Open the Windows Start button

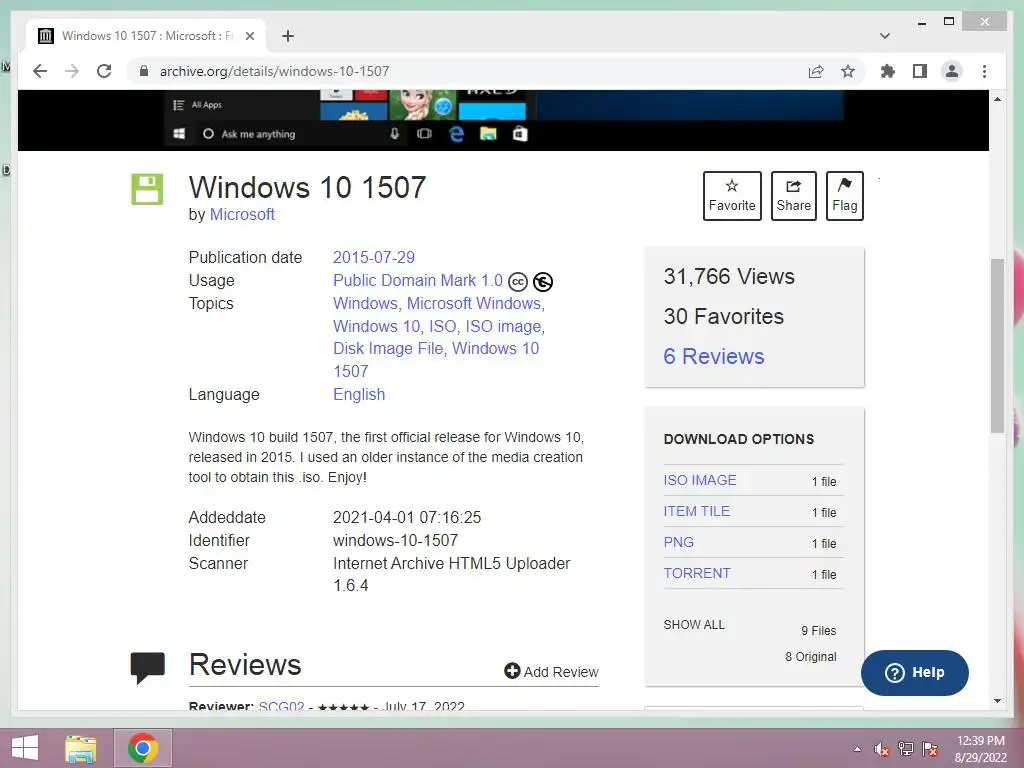[x=25, y=748]
